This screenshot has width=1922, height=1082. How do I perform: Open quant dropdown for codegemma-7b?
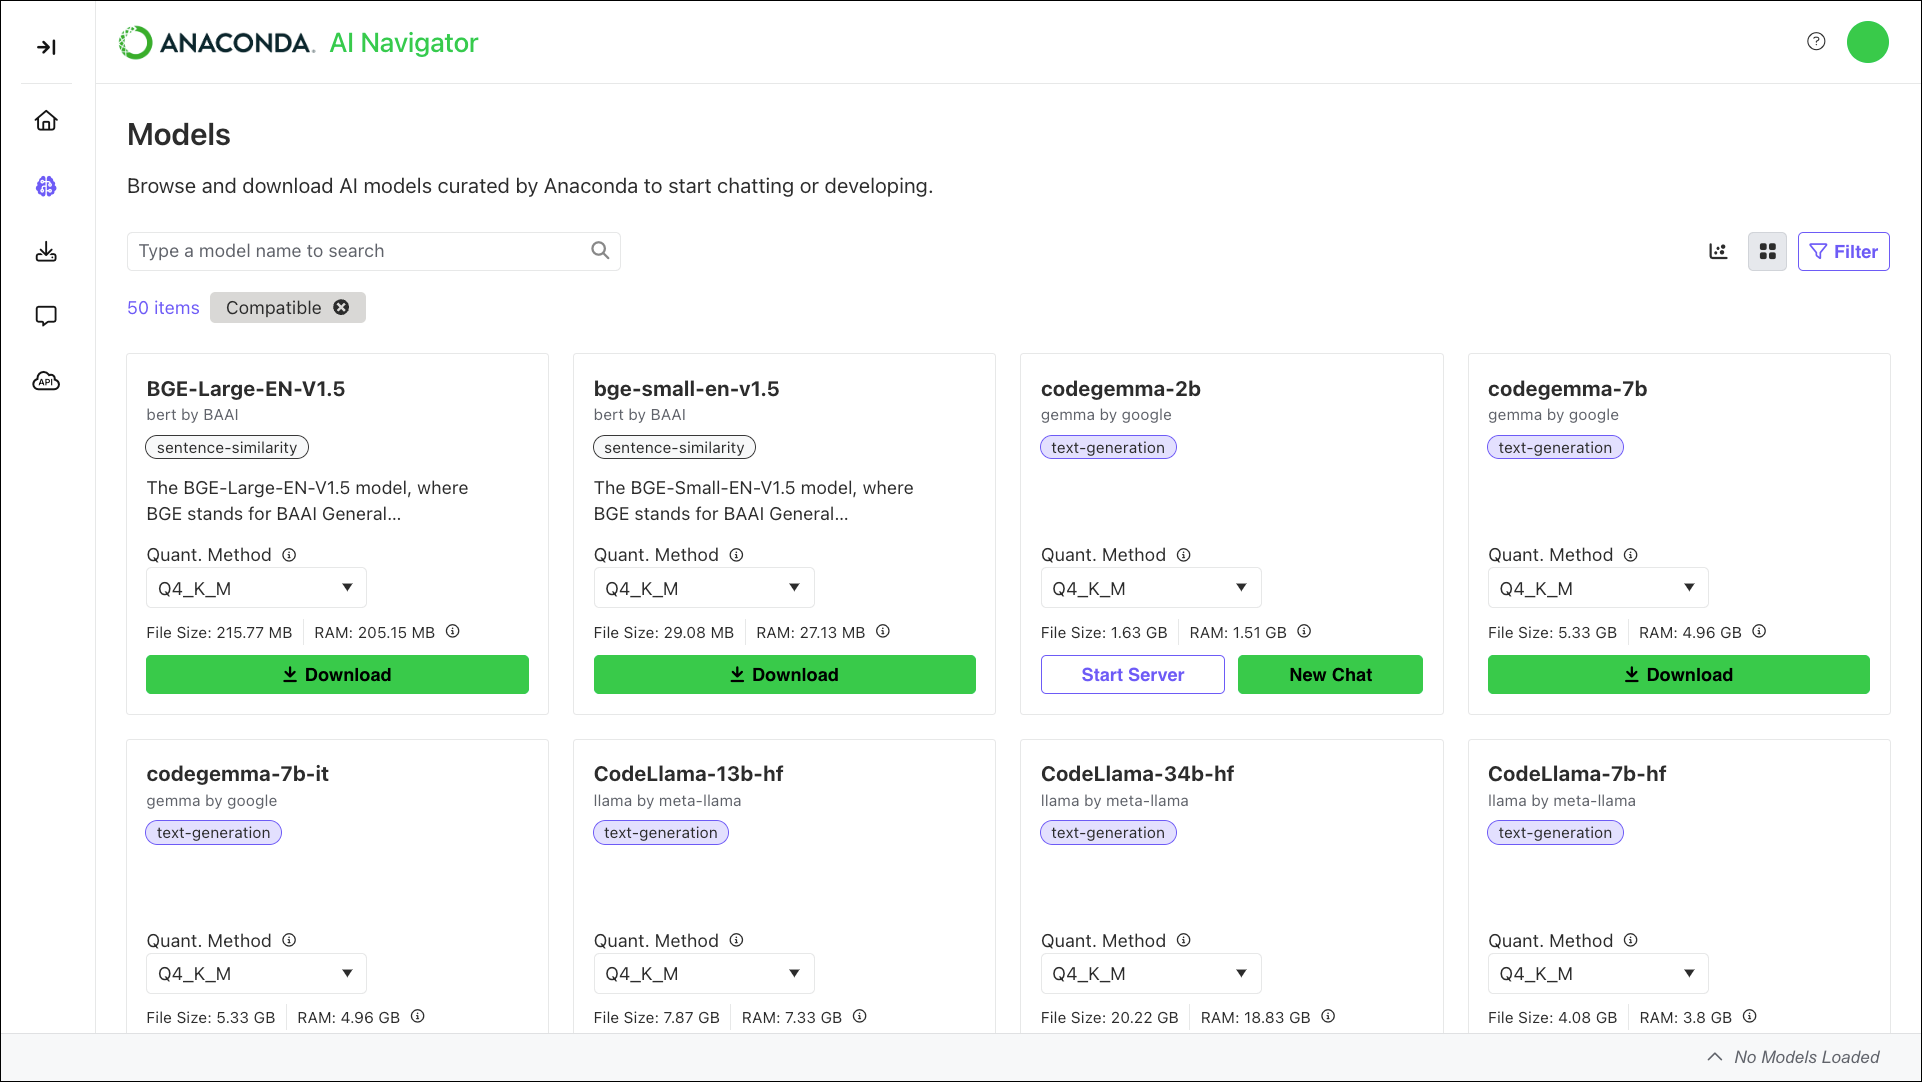[x=1598, y=588]
